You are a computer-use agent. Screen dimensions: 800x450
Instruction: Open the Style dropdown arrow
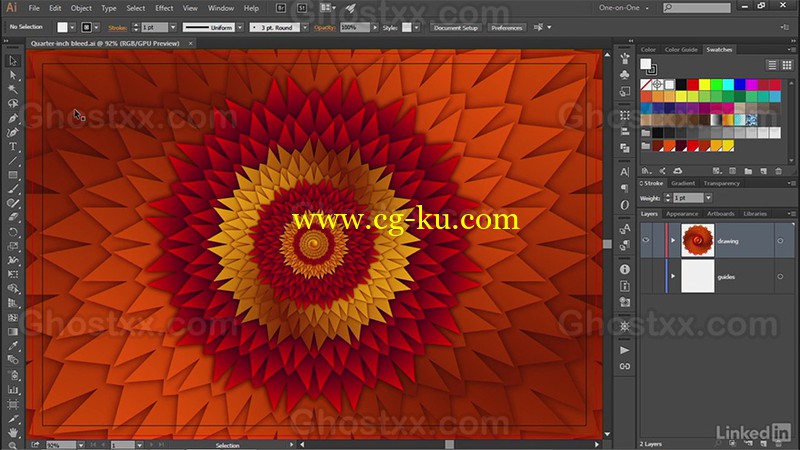click(417, 28)
